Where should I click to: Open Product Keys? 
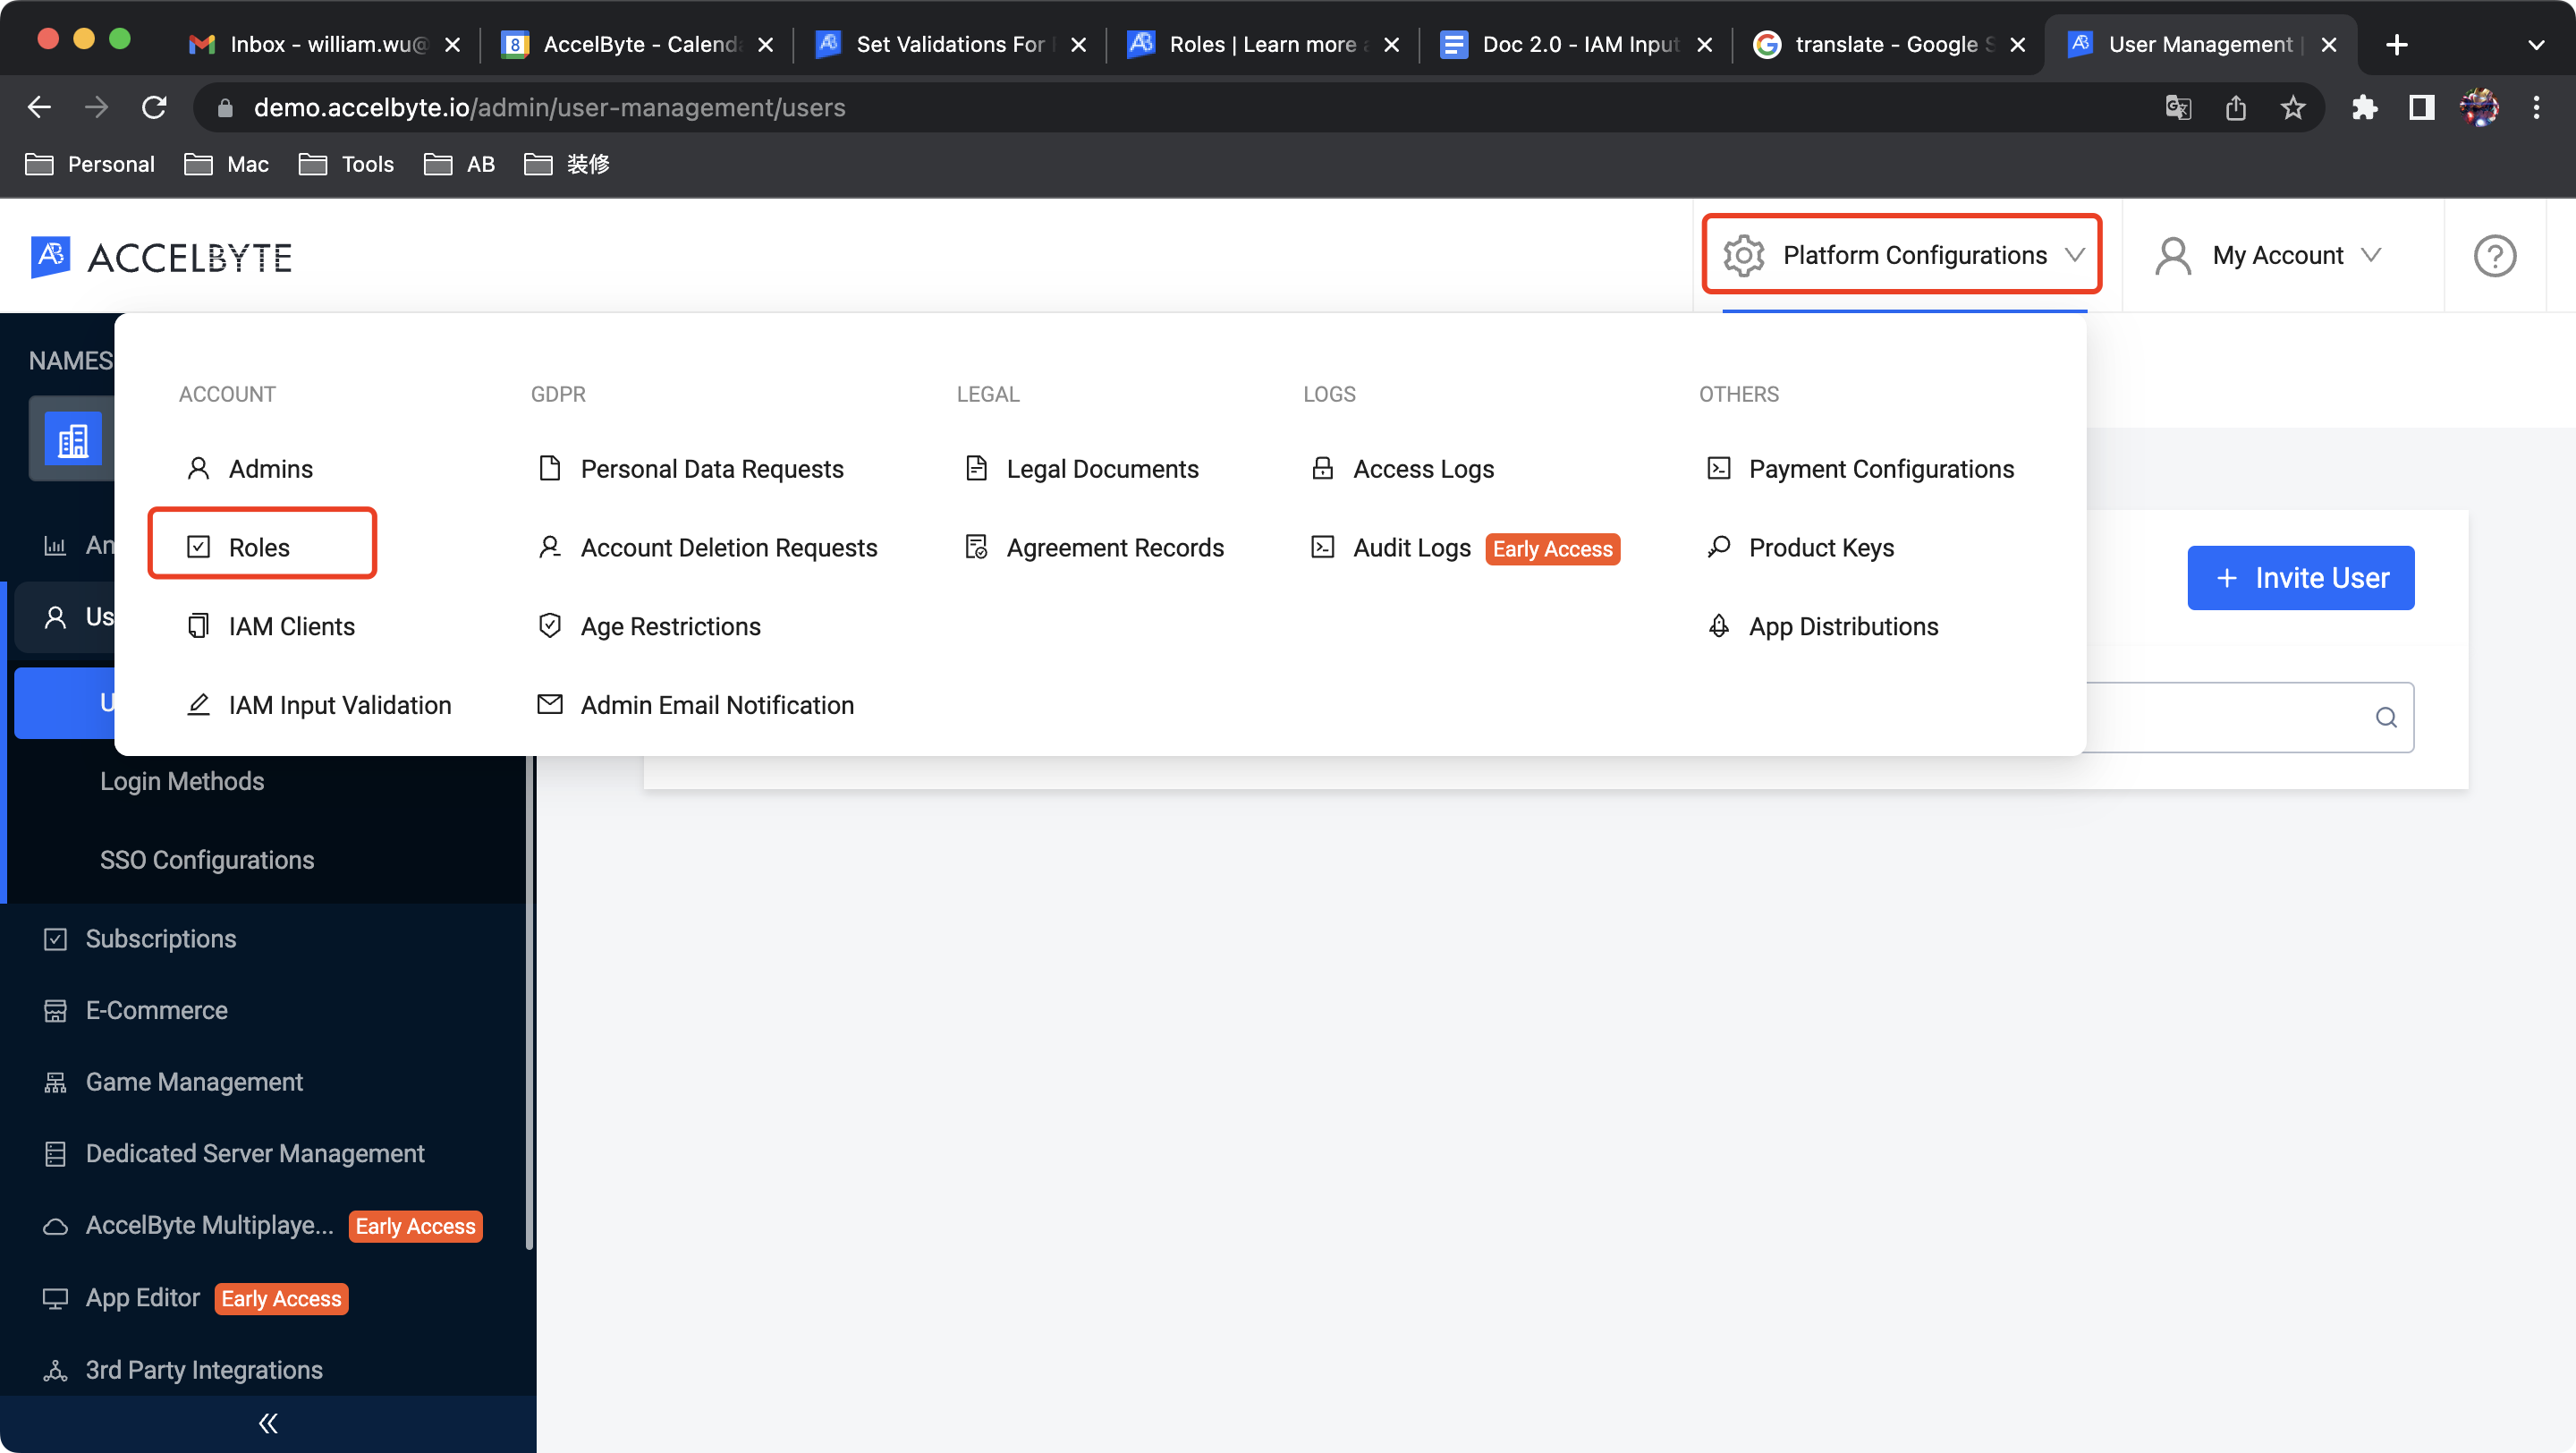(x=1800, y=547)
